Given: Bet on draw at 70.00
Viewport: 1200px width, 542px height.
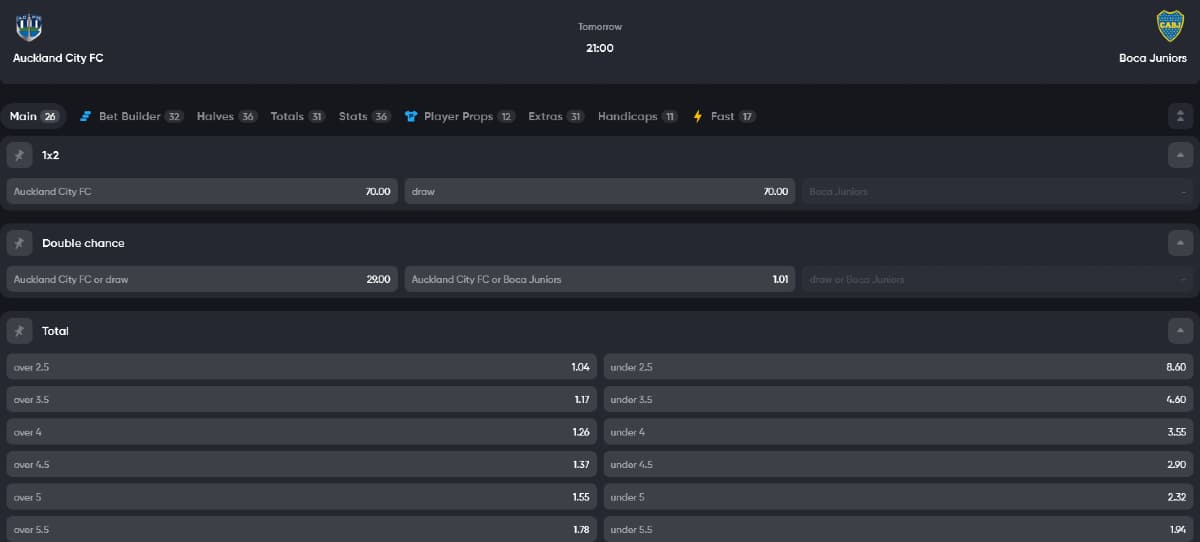Looking at the screenshot, I should [x=600, y=191].
